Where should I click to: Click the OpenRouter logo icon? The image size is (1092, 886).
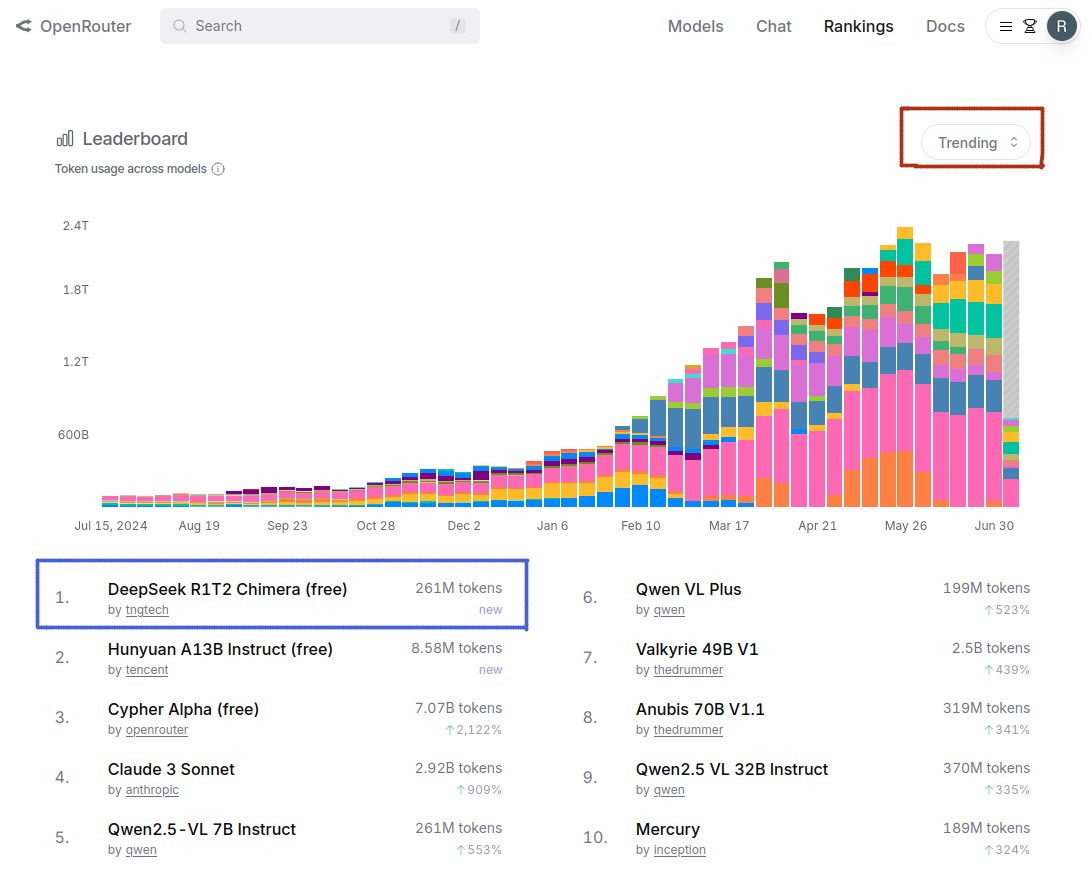pyautogui.click(x=24, y=26)
